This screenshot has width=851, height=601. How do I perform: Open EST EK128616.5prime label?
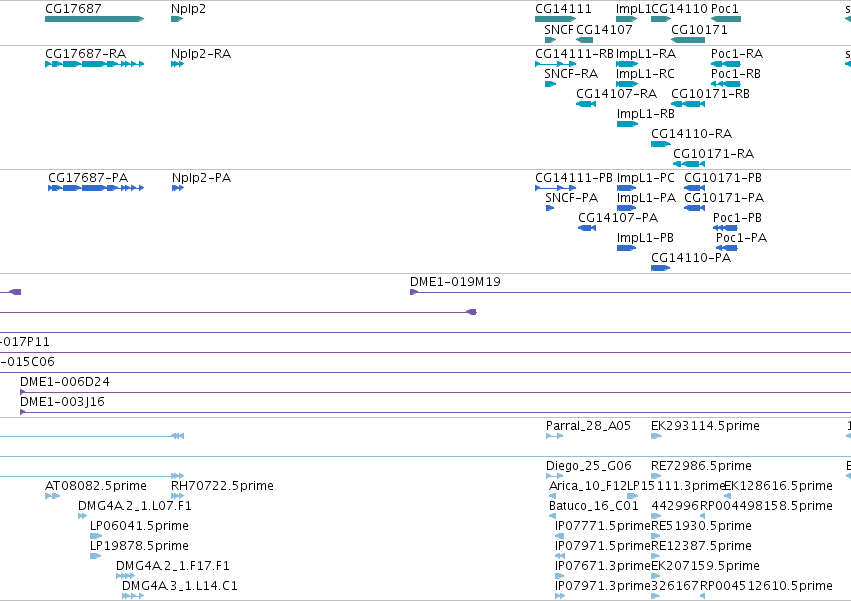coord(778,486)
